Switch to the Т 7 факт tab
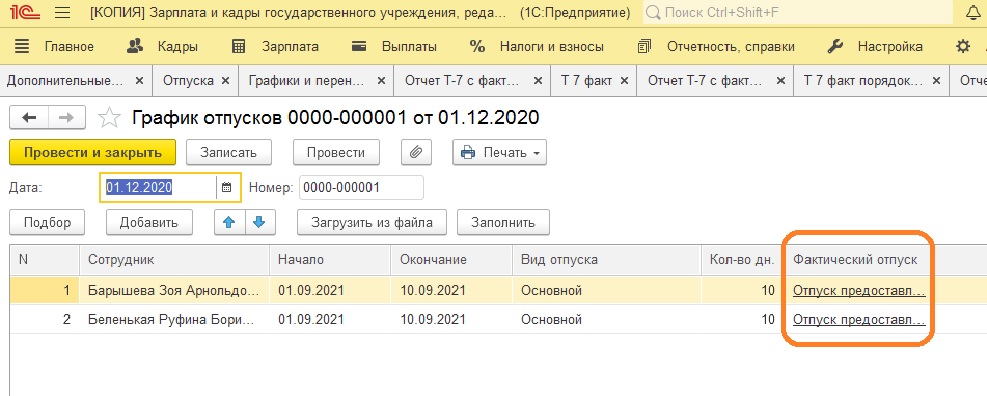The image size is (987, 396). click(587, 81)
